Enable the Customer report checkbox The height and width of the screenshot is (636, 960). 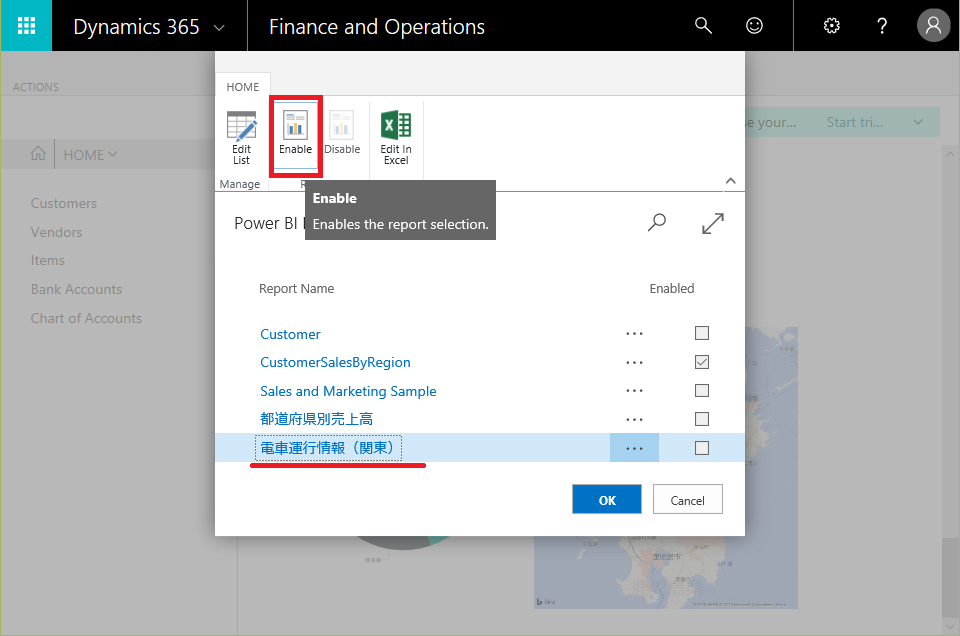(x=702, y=333)
